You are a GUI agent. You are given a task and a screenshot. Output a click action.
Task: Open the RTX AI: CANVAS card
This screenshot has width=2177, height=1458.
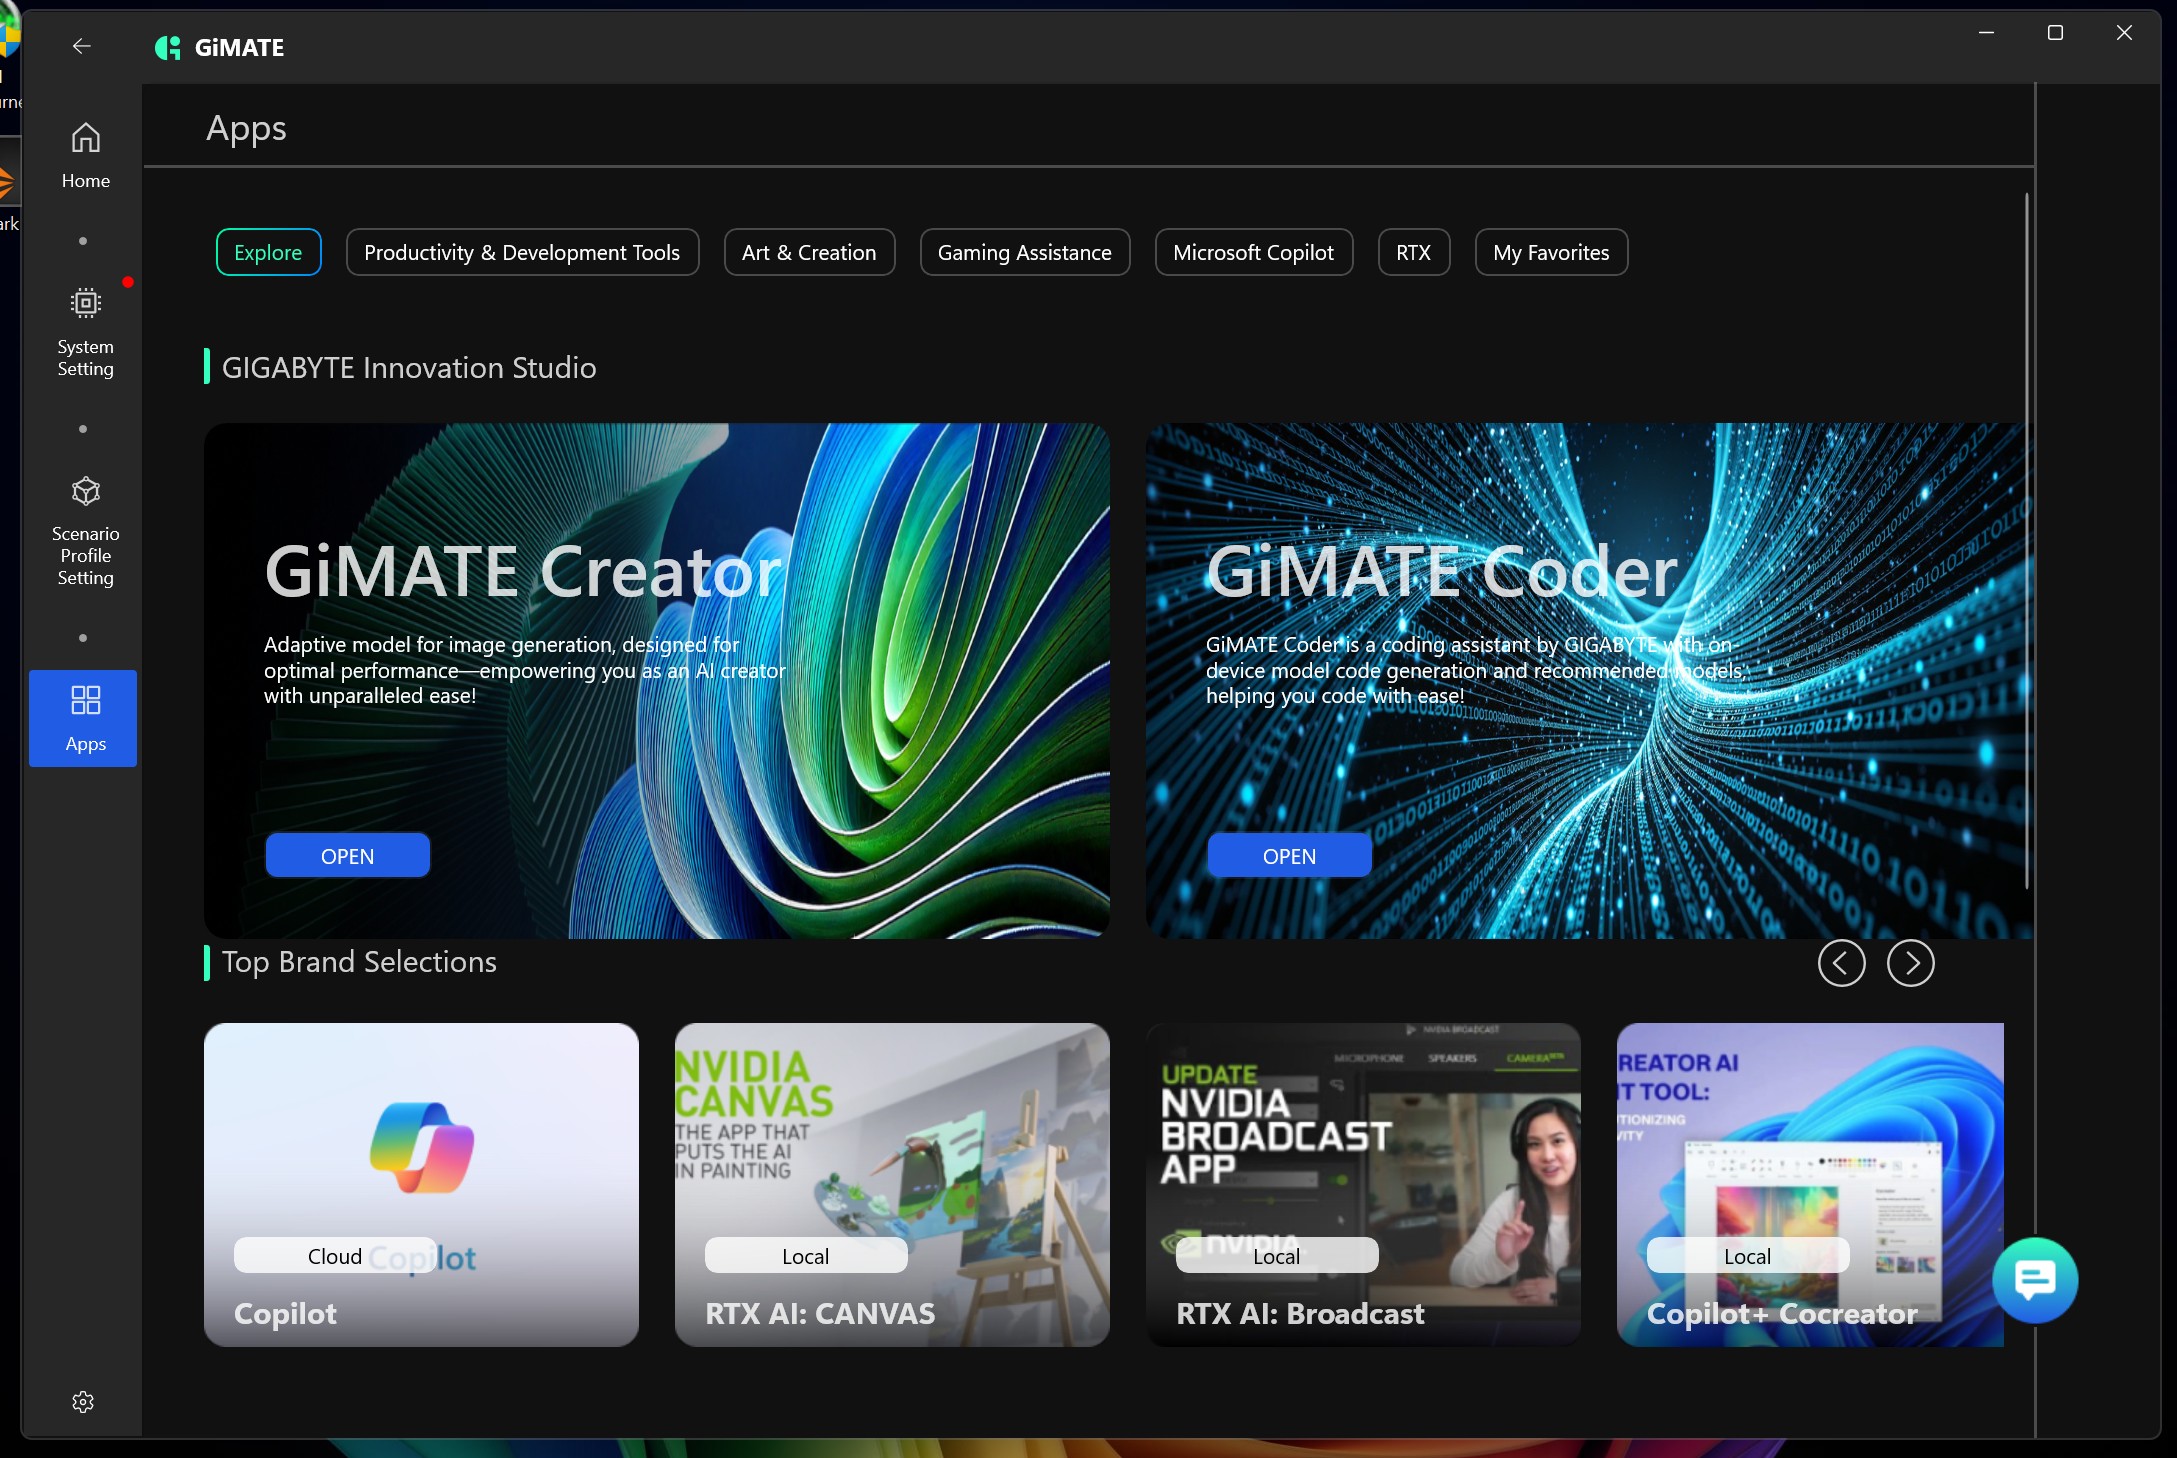click(891, 1184)
